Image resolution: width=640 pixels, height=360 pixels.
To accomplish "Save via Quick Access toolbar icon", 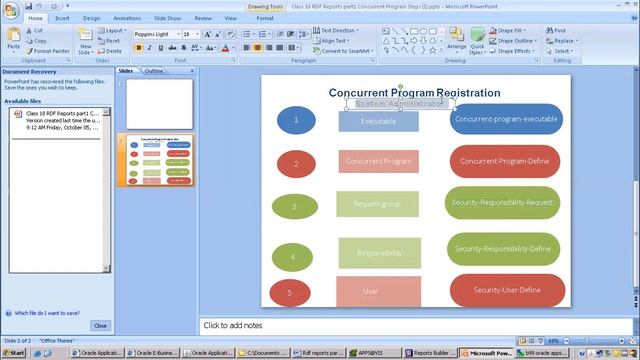I will [29, 6].
